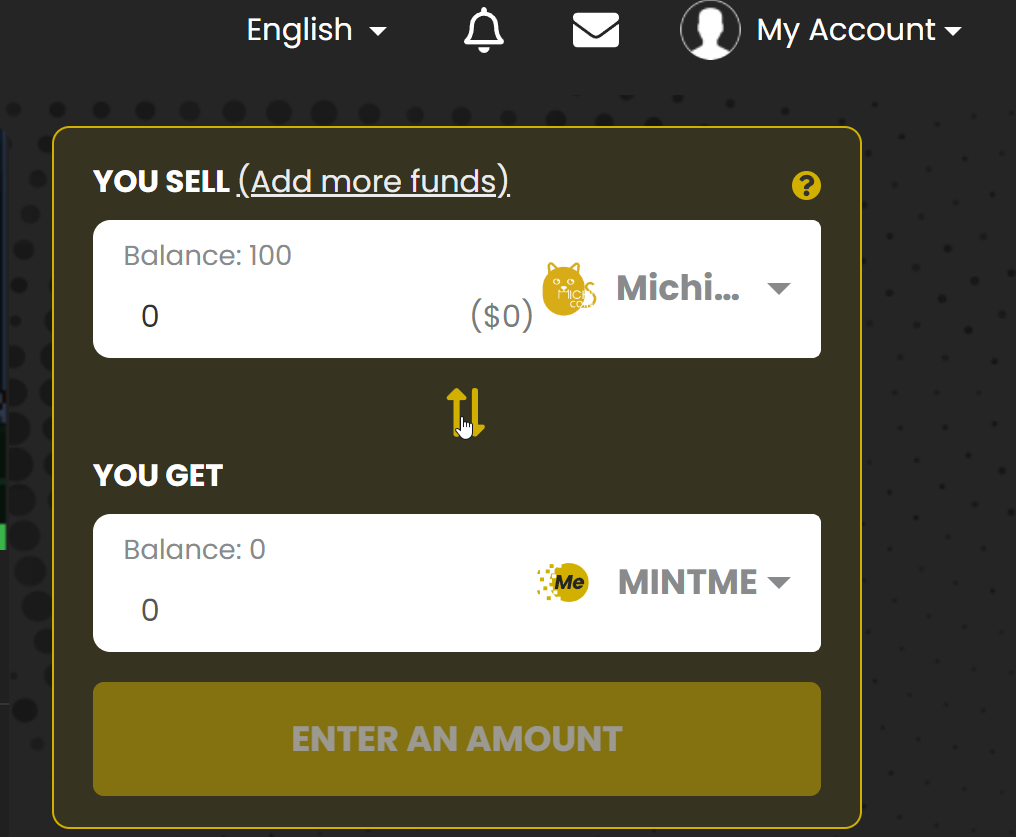Open the My Account menu
The height and width of the screenshot is (837, 1016).
[x=845, y=30]
